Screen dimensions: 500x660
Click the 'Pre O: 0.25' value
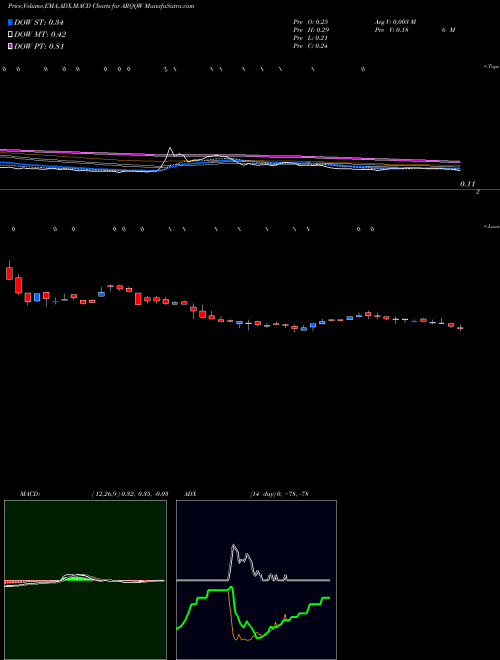click(311, 22)
